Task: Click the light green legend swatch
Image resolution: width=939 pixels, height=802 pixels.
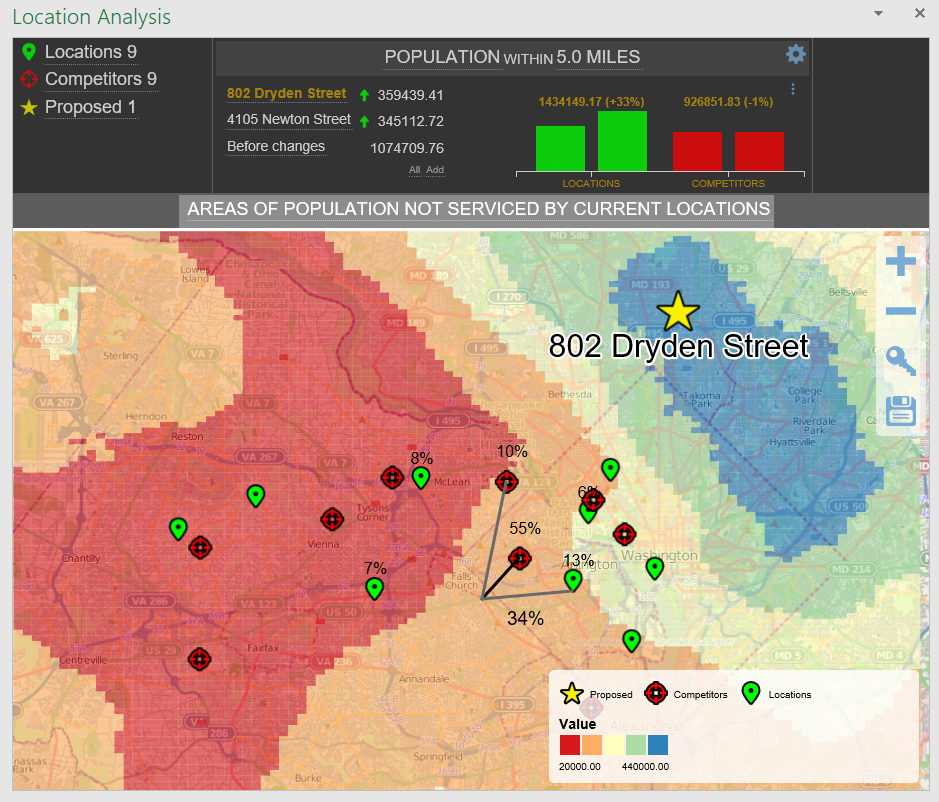Action: point(636,745)
